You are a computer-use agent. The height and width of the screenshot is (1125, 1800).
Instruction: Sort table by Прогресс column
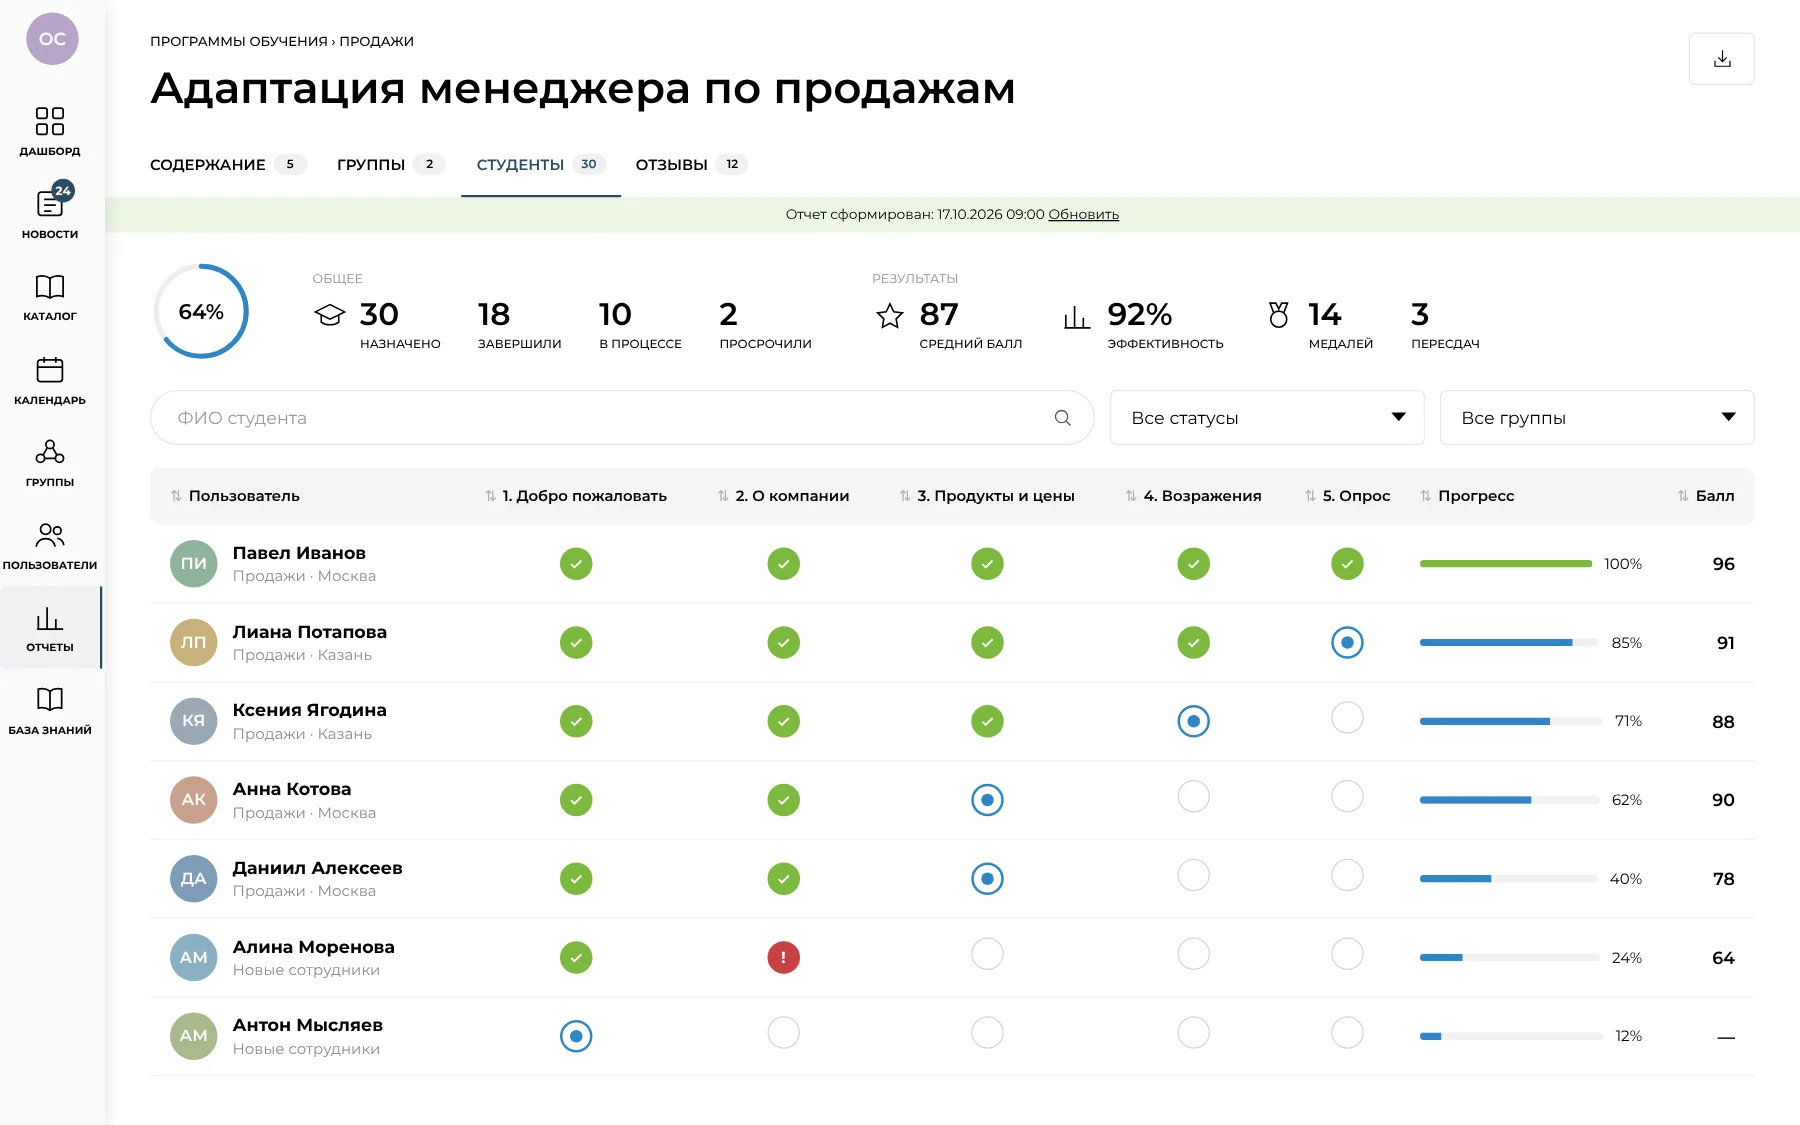(x=1467, y=496)
